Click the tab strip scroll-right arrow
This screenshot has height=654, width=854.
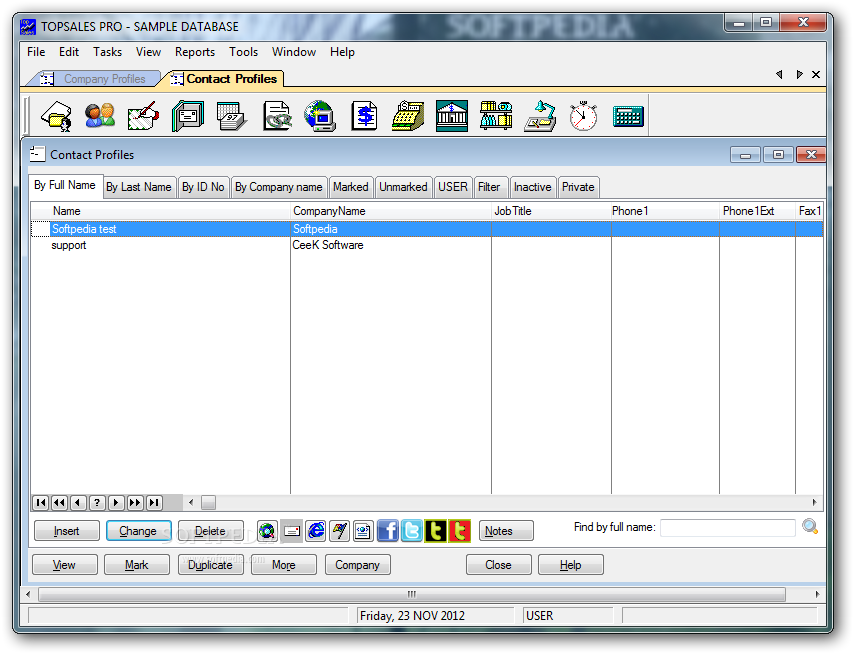point(799,75)
